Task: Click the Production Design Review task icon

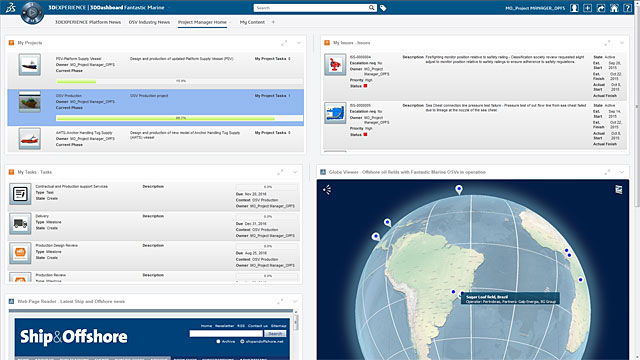Action: (x=20, y=253)
